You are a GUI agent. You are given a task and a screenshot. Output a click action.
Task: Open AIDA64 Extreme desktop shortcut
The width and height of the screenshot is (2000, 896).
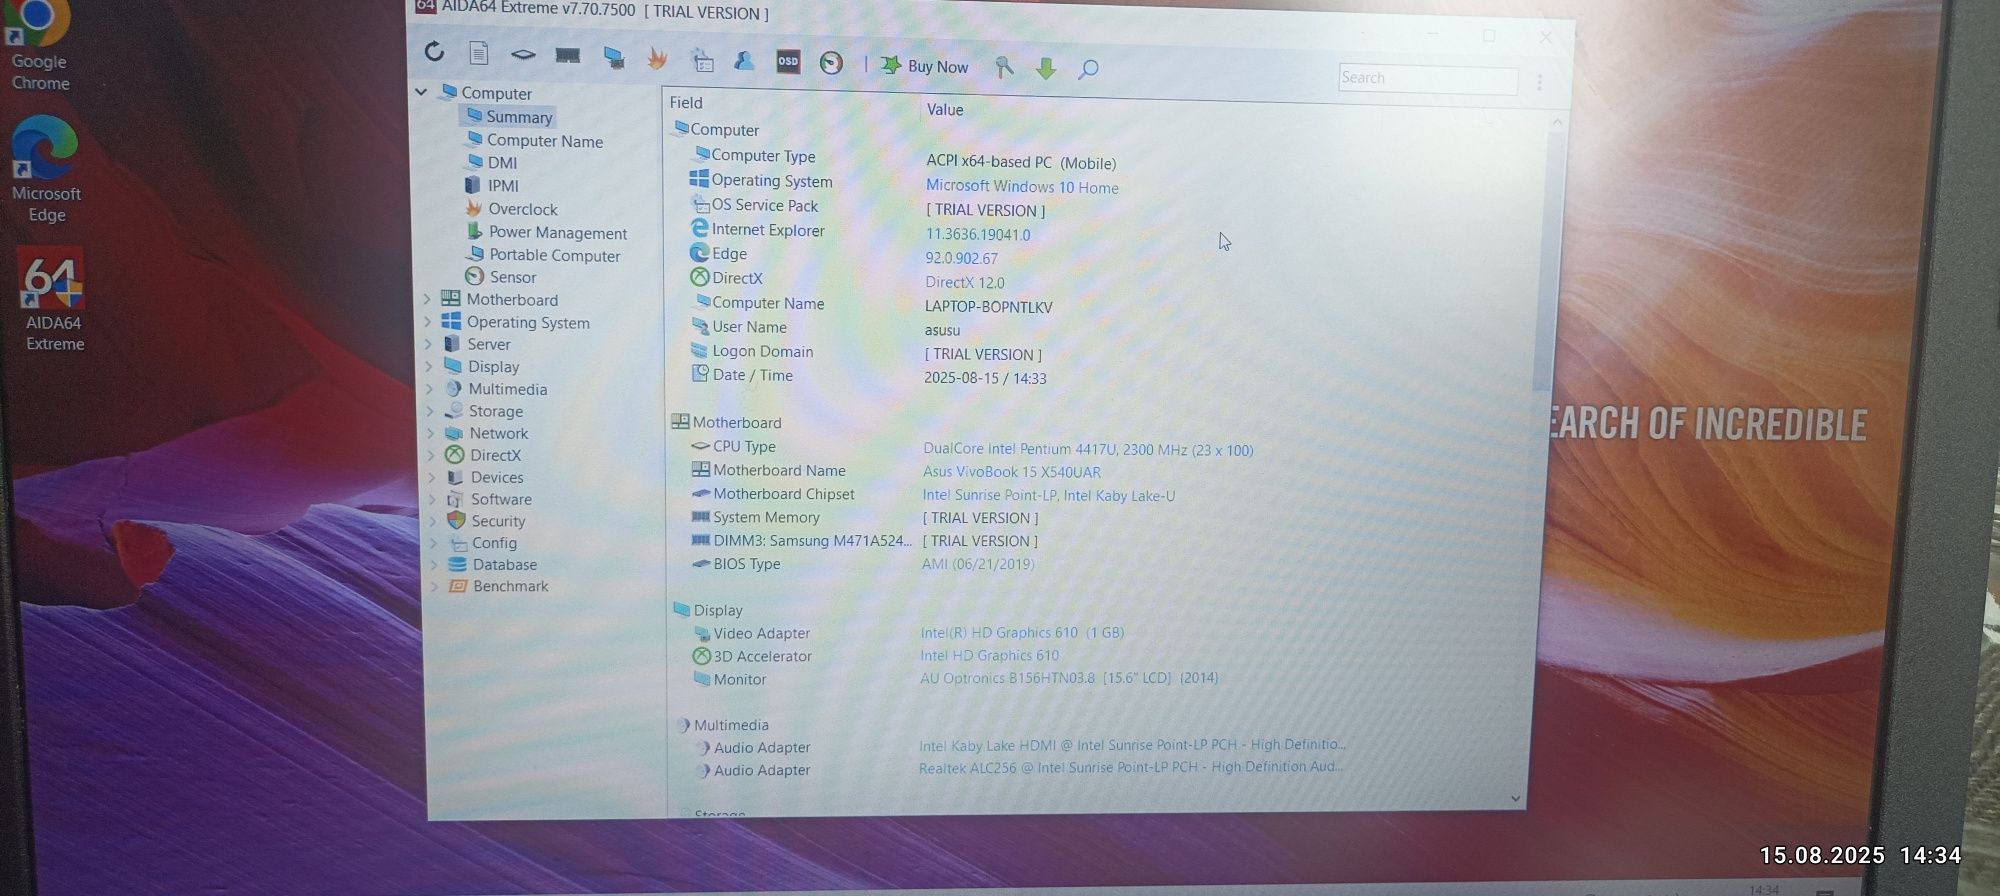click(54, 301)
